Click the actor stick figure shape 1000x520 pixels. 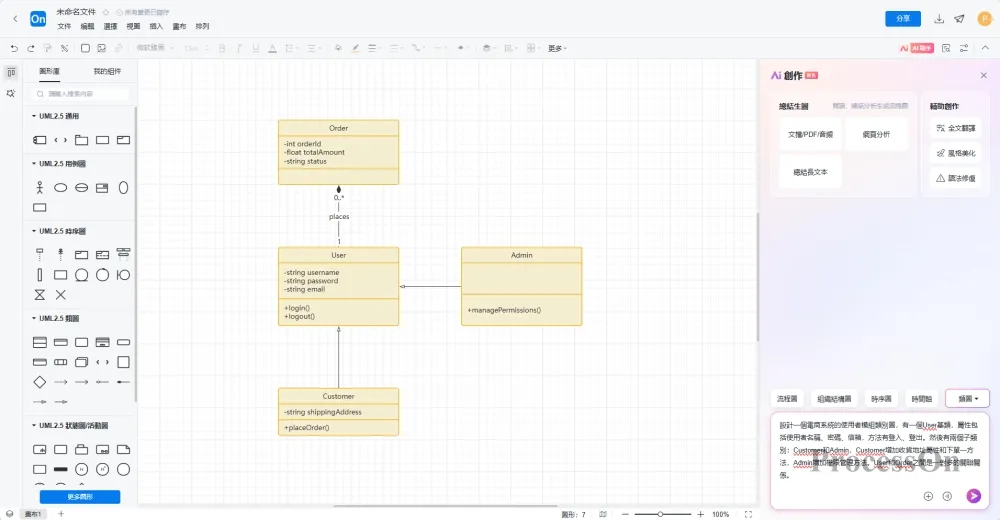click(x=40, y=187)
